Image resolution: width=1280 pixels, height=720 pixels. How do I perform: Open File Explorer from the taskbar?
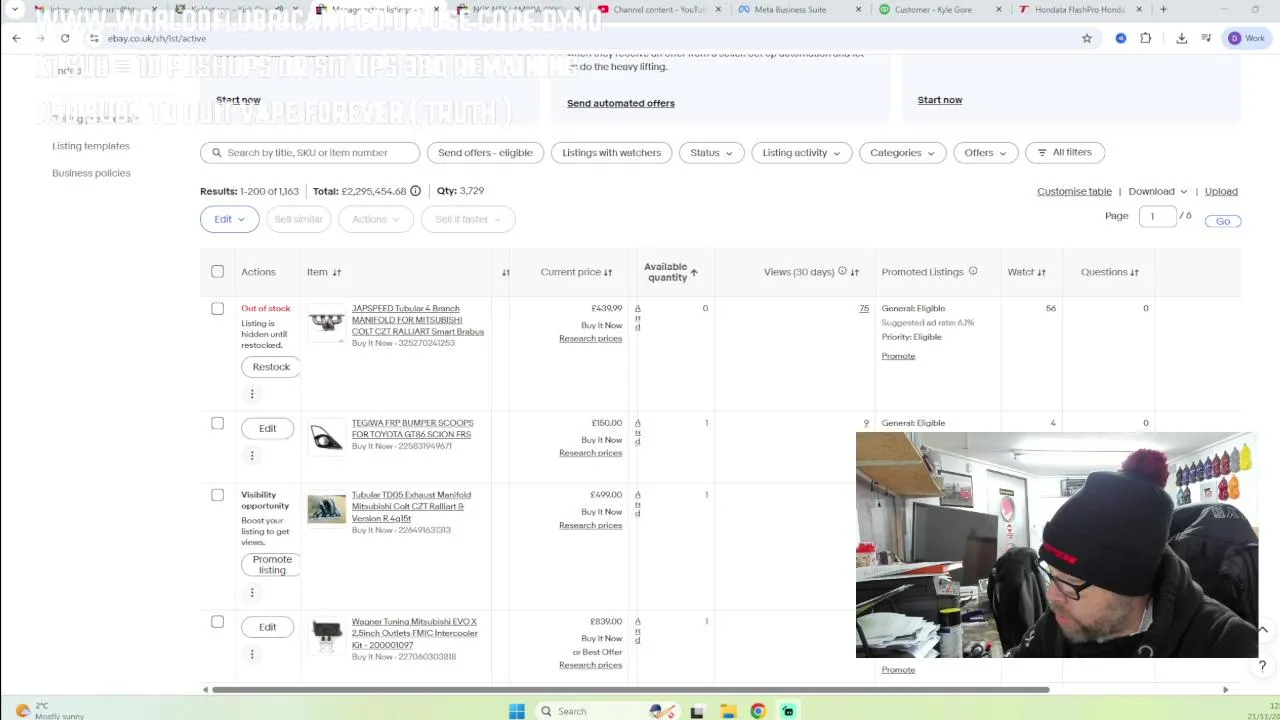tap(728, 711)
